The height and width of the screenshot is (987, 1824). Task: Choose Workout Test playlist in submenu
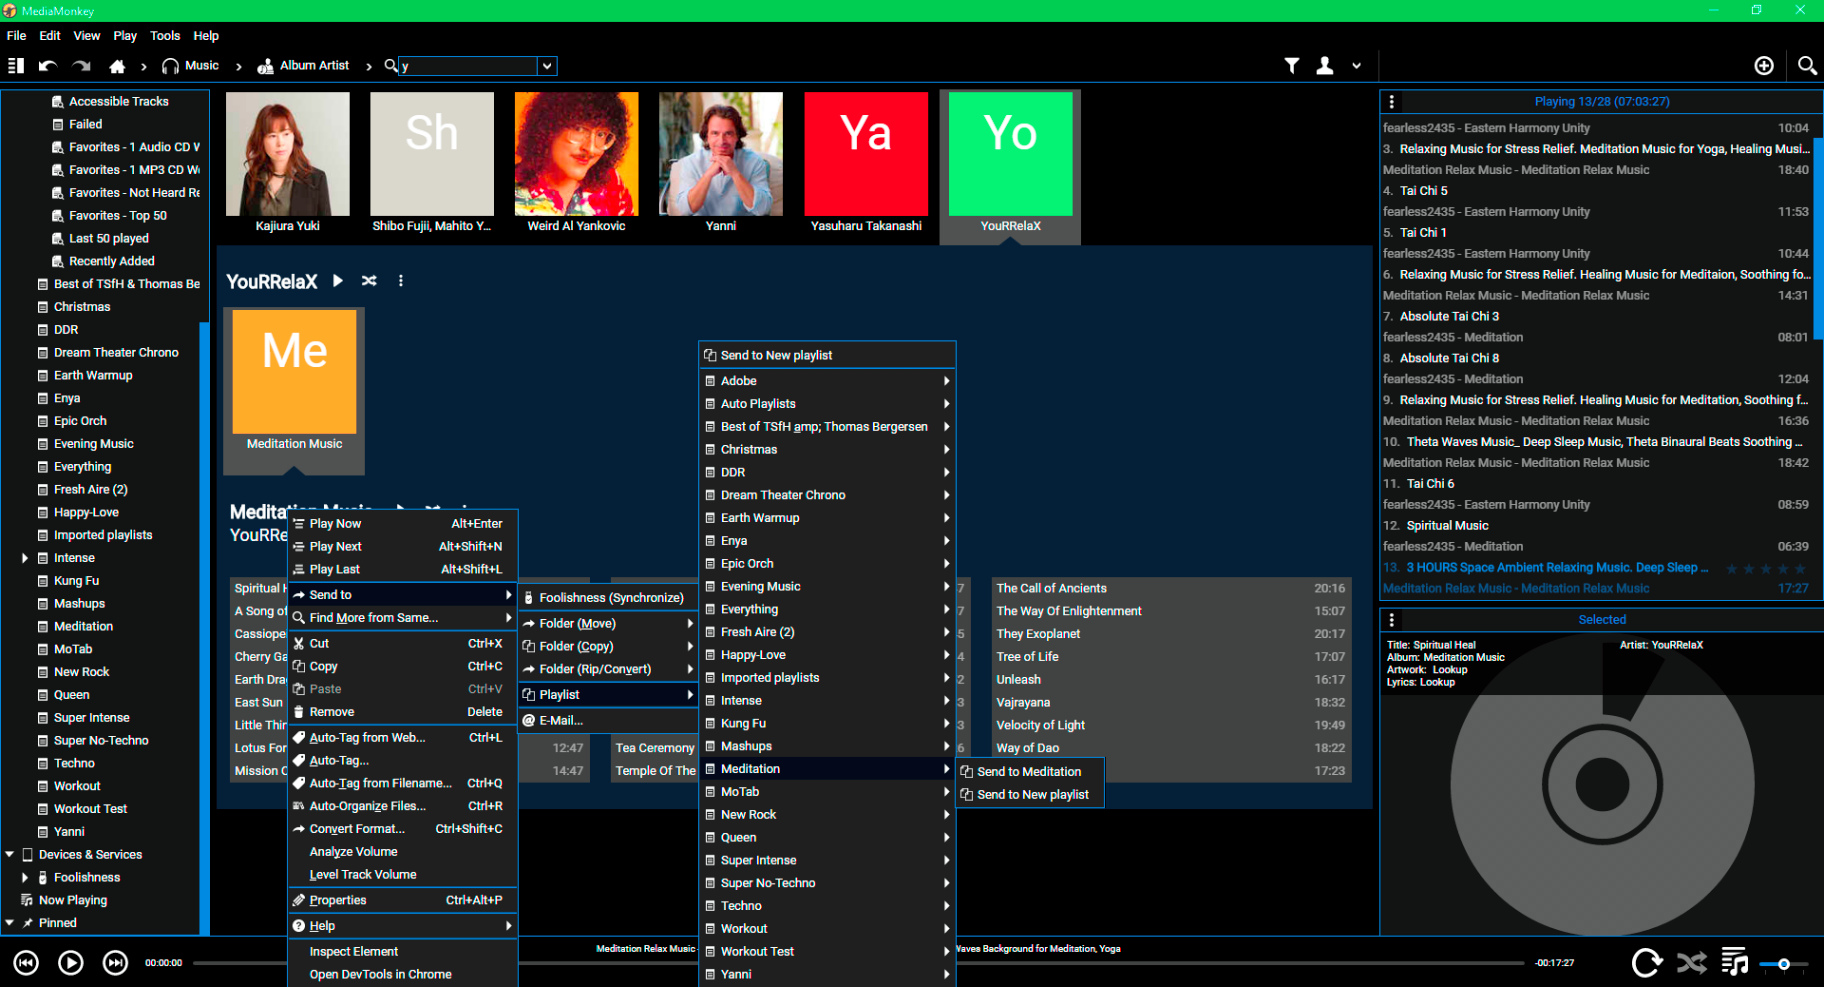coord(827,952)
